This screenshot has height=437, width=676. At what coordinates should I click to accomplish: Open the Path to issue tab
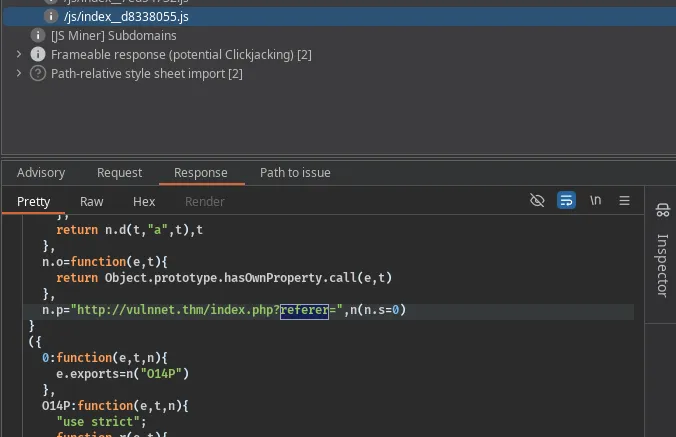click(295, 172)
